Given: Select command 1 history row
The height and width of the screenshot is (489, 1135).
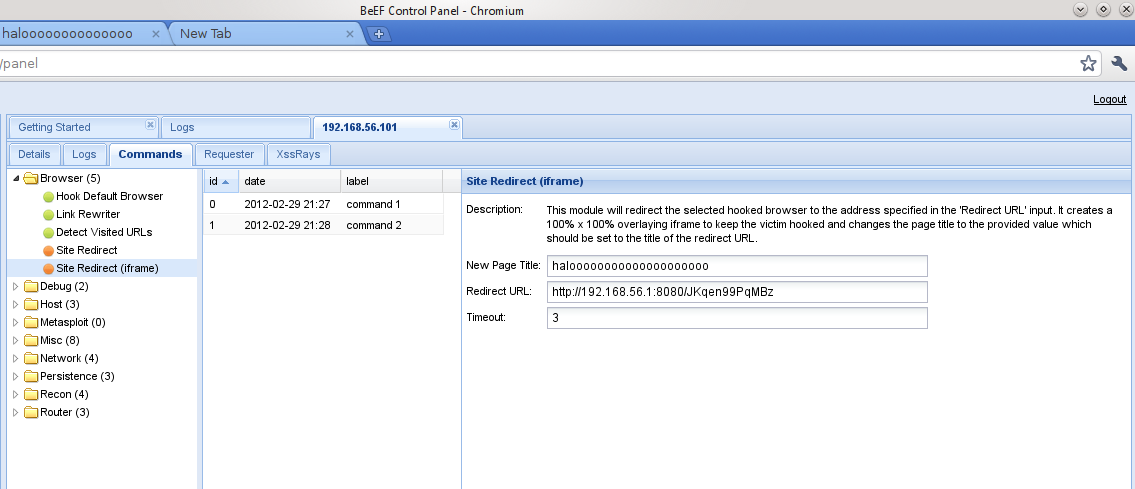Looking at the screenshot, I should 324,204.
